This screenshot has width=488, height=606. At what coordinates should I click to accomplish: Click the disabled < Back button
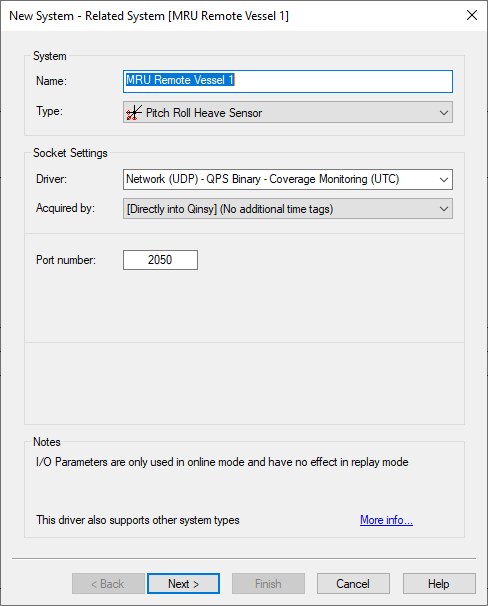[108, 584]
